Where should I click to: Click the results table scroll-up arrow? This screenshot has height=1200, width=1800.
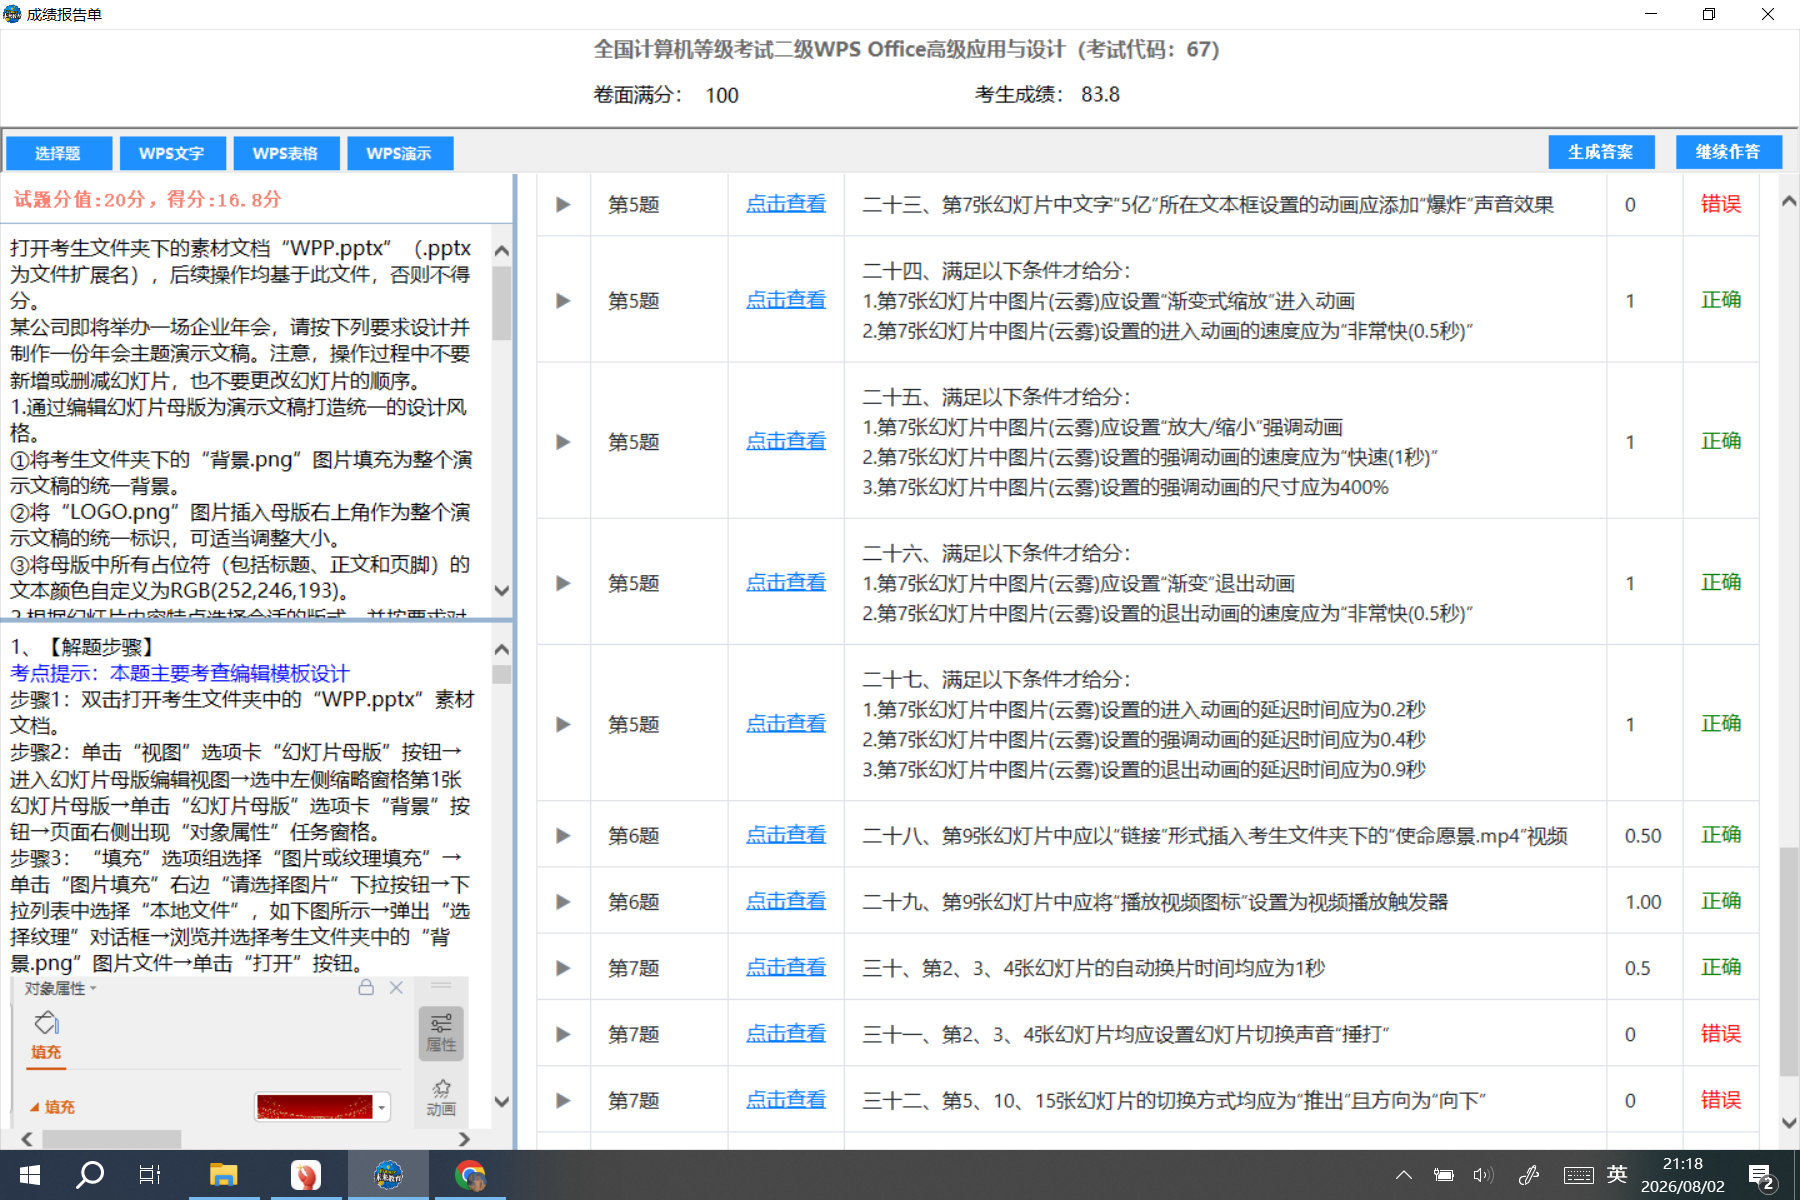(1789, 201)
